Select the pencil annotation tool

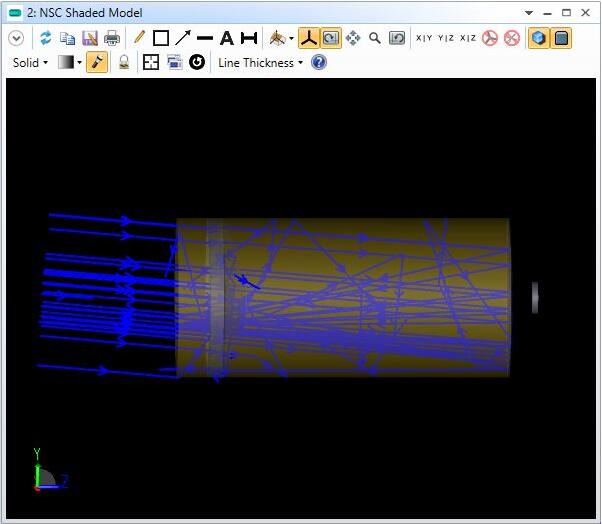point(139,38)
